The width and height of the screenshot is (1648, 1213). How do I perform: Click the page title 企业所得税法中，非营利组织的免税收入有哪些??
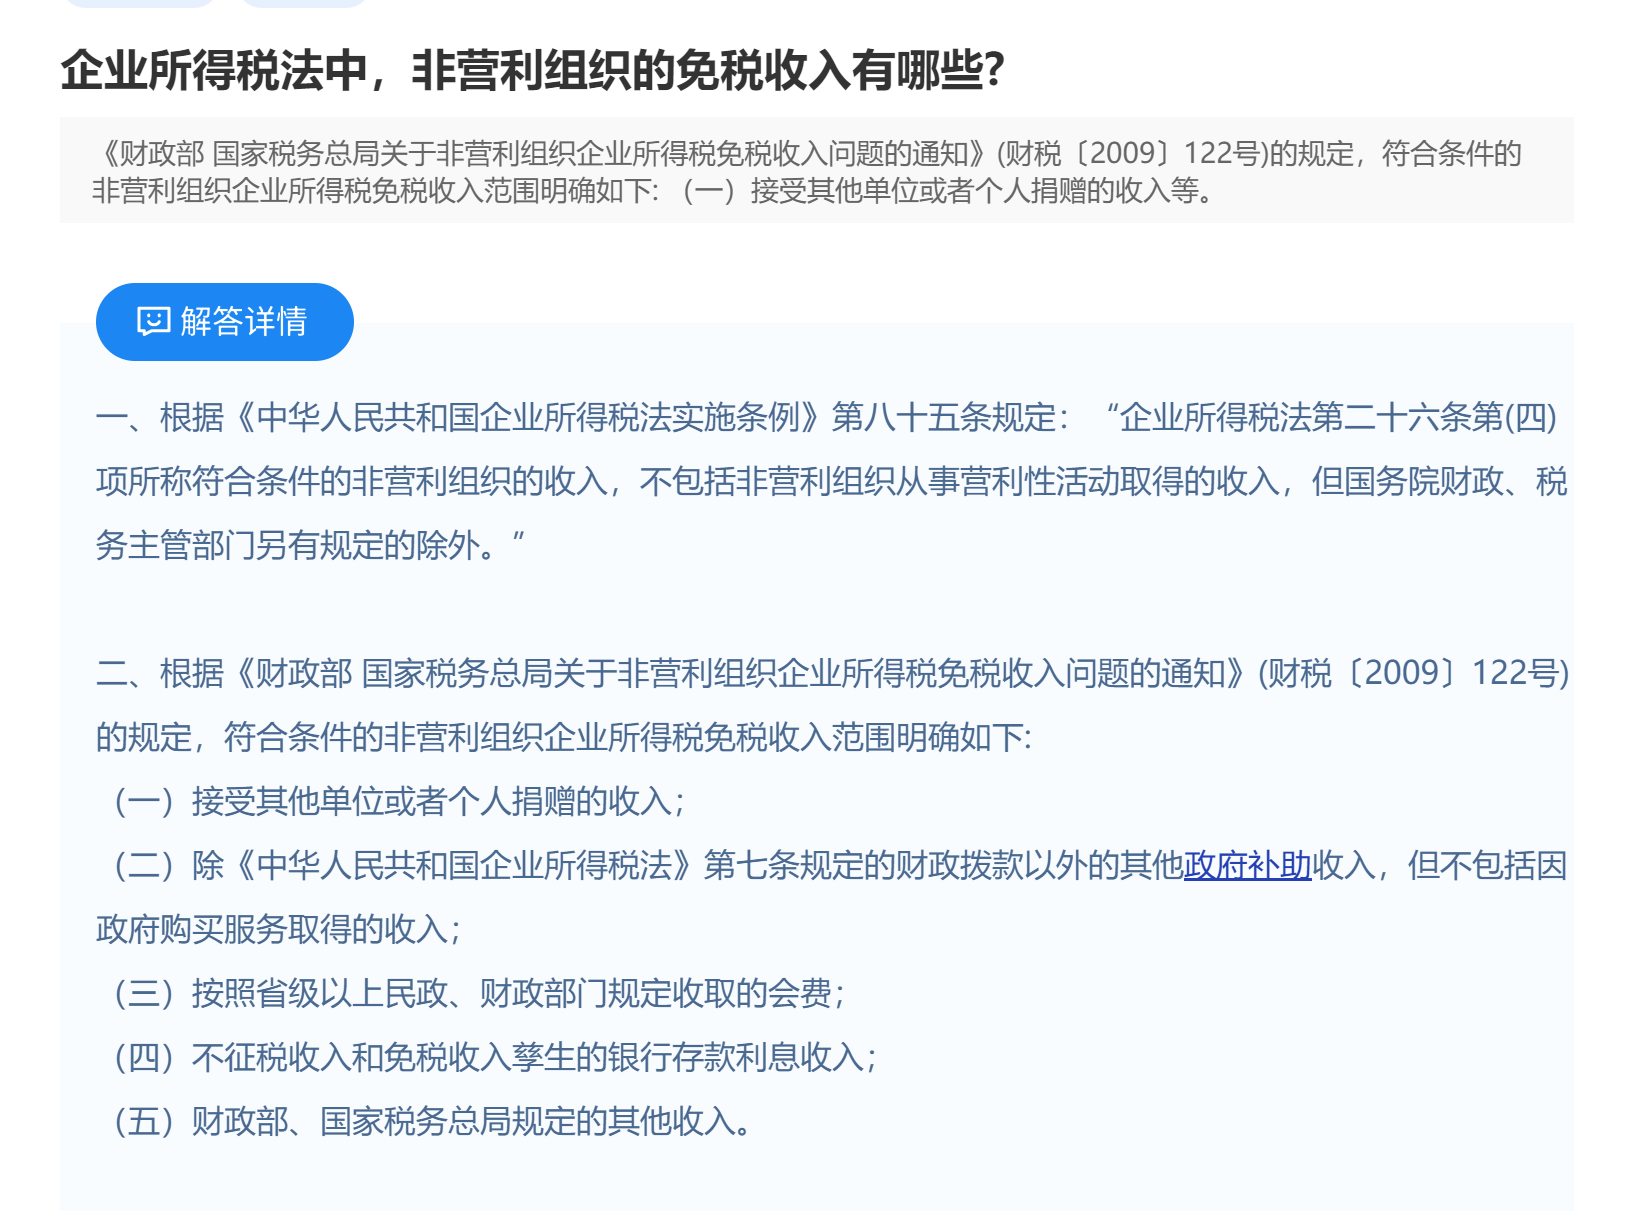[532, 71]
